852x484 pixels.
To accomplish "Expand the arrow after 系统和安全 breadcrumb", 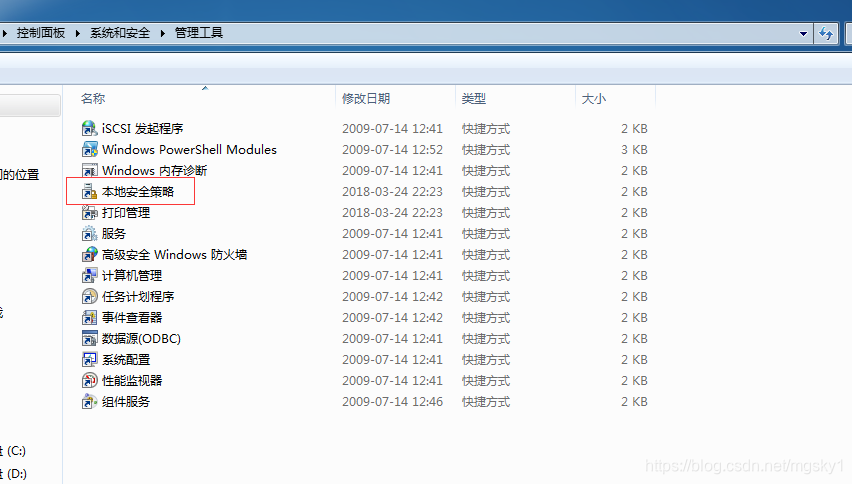I will (162, 33).
